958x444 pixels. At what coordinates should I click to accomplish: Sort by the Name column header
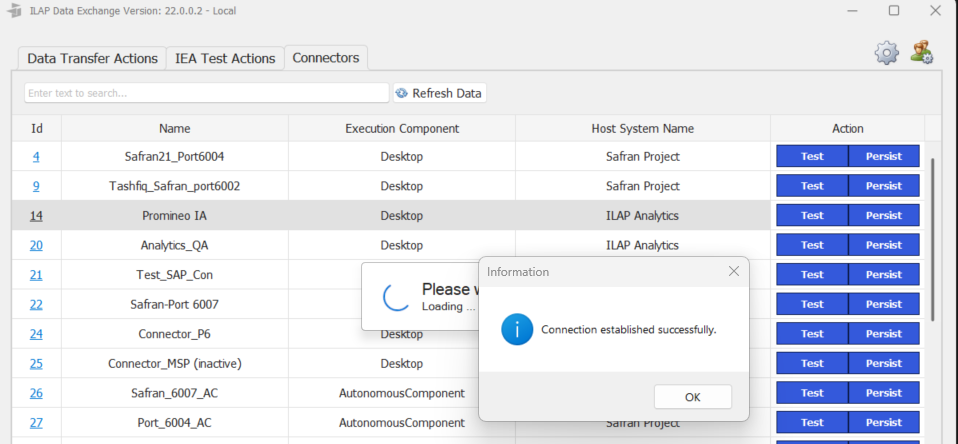[x=174, y=128]
